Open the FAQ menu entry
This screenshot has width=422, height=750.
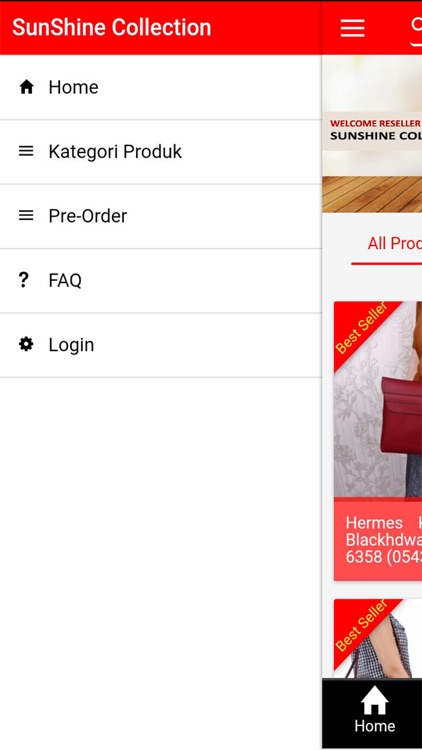[160, 280]
